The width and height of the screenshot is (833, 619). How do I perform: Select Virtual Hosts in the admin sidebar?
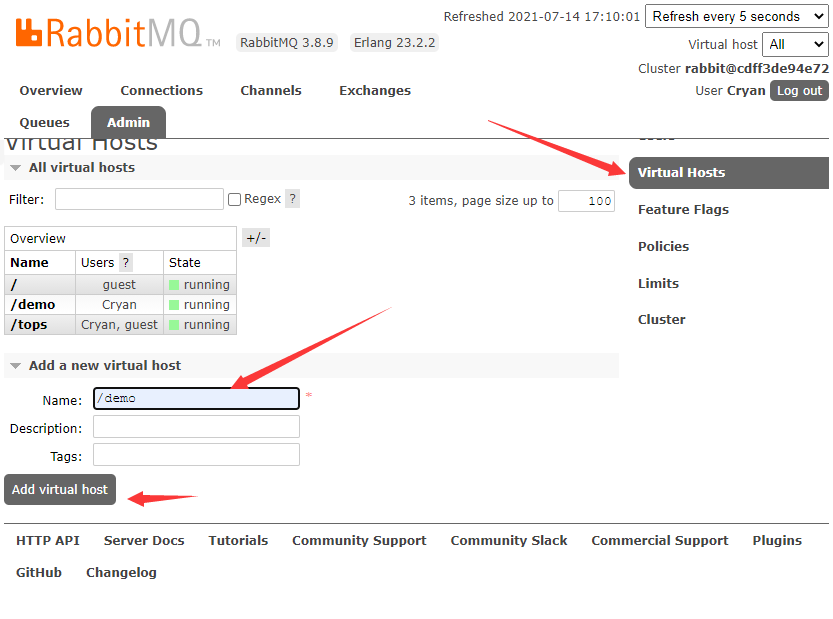(729, 173)
